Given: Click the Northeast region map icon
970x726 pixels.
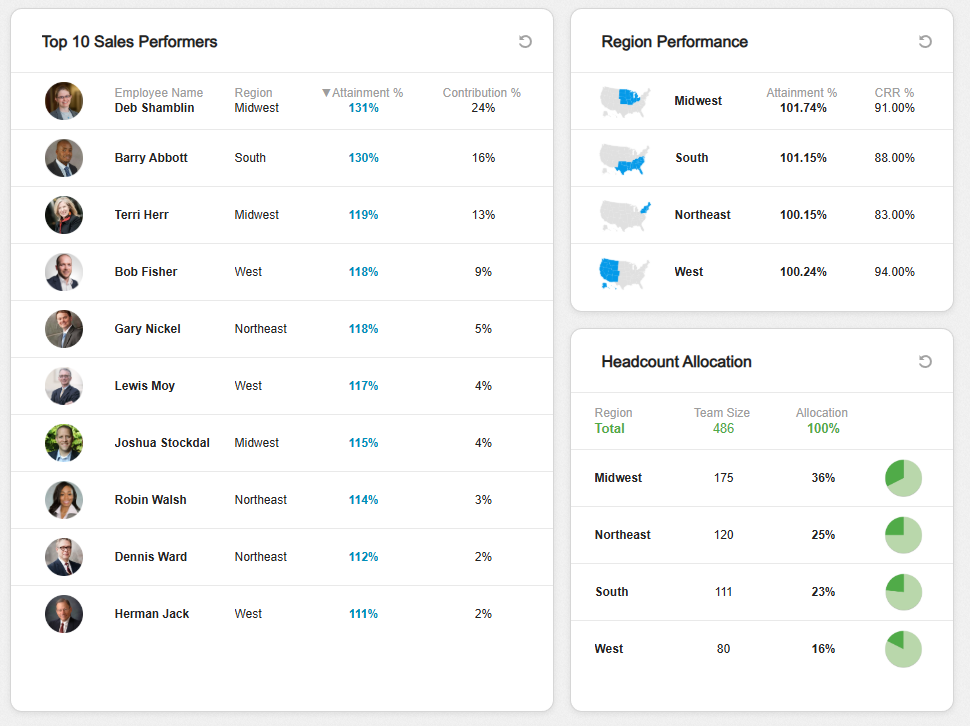Looking at the screenshot, I should coord(625,215).
